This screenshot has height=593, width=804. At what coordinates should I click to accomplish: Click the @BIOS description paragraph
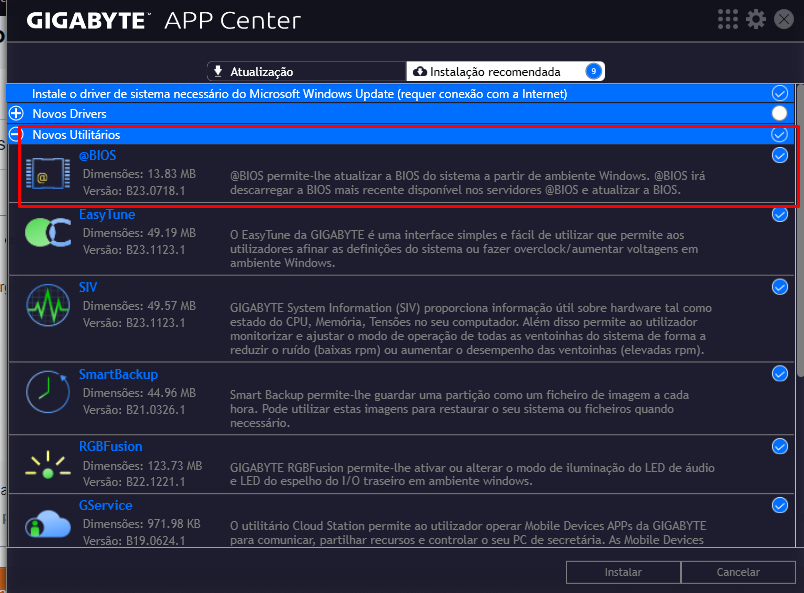point(468,183)
